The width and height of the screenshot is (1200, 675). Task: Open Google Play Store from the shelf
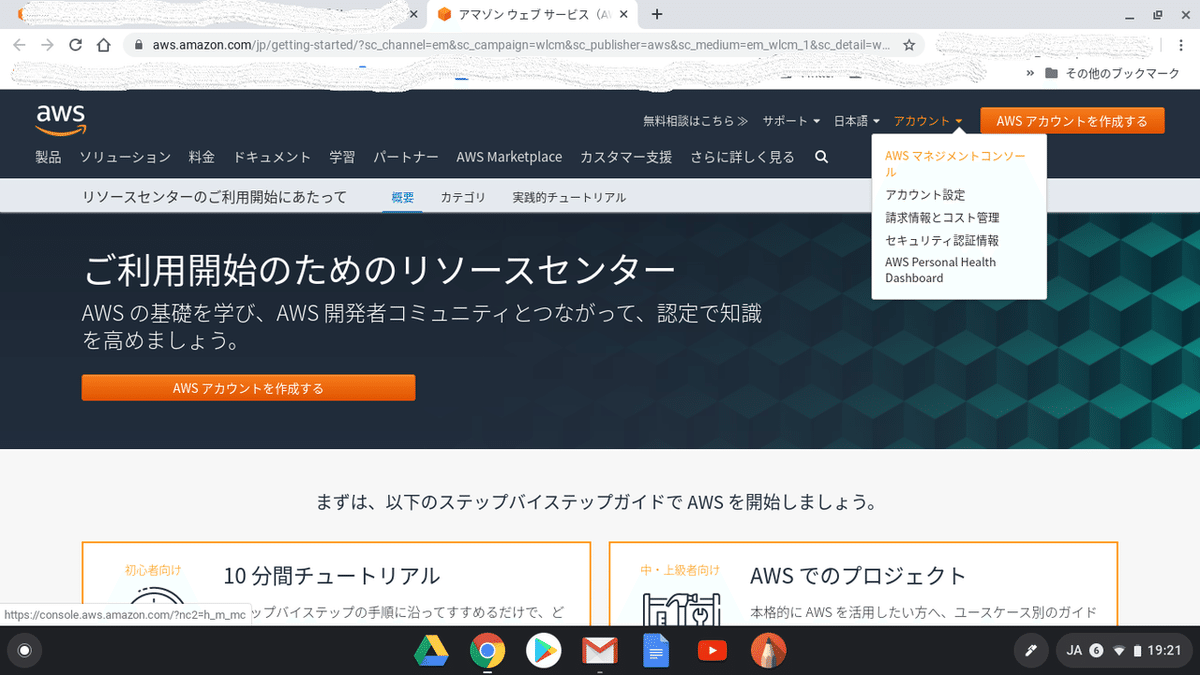(543, 651)
